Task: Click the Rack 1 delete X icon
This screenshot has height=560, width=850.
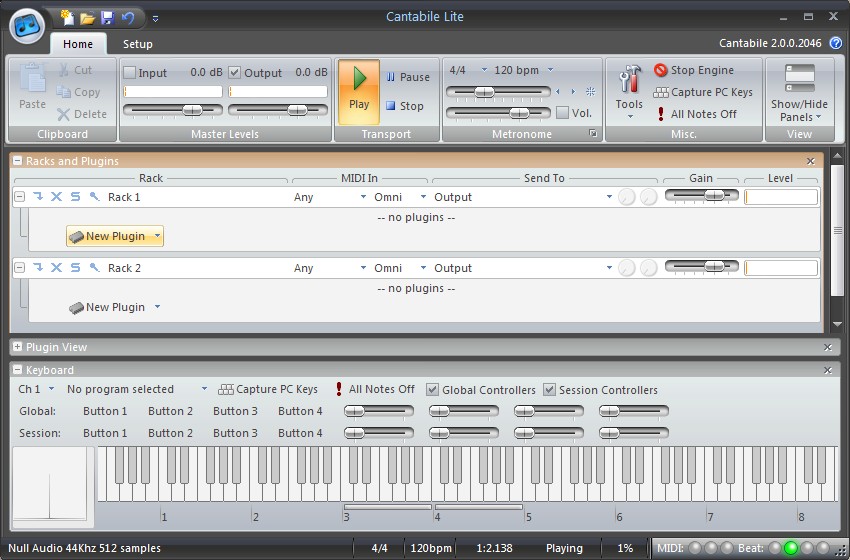Action: point(56,196)
